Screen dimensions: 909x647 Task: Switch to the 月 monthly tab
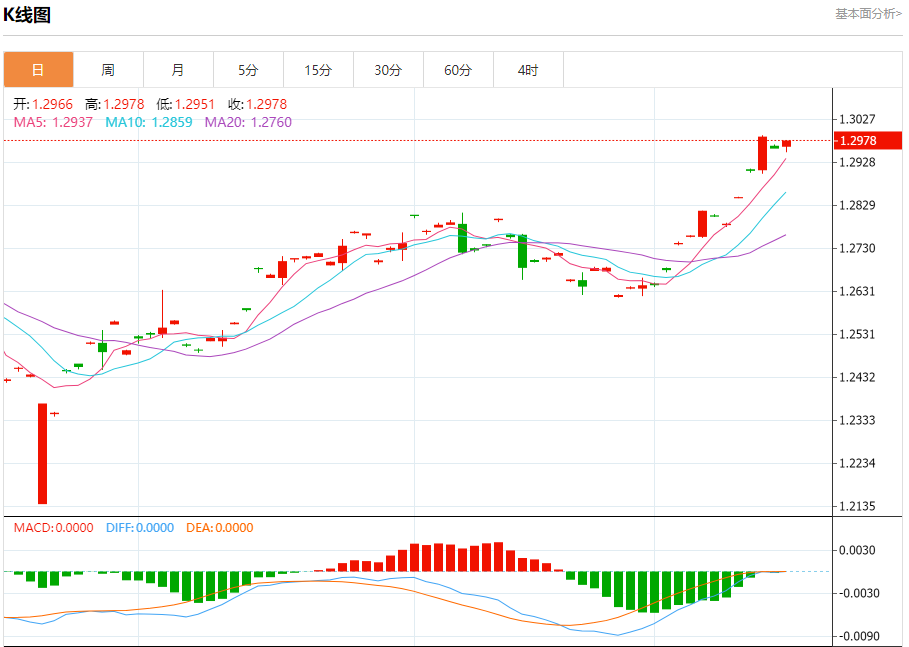(179, 70)
